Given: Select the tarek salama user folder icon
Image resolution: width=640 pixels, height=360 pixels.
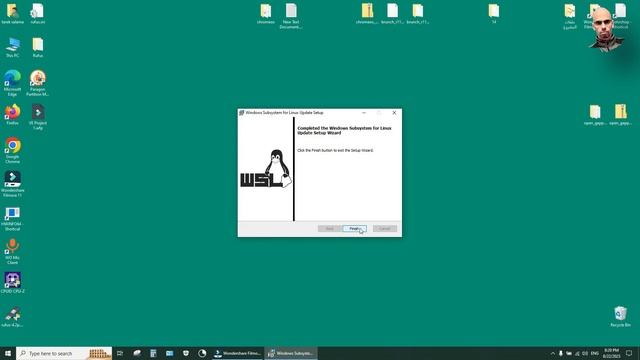Looking at the screenshot, I should 13,14.
